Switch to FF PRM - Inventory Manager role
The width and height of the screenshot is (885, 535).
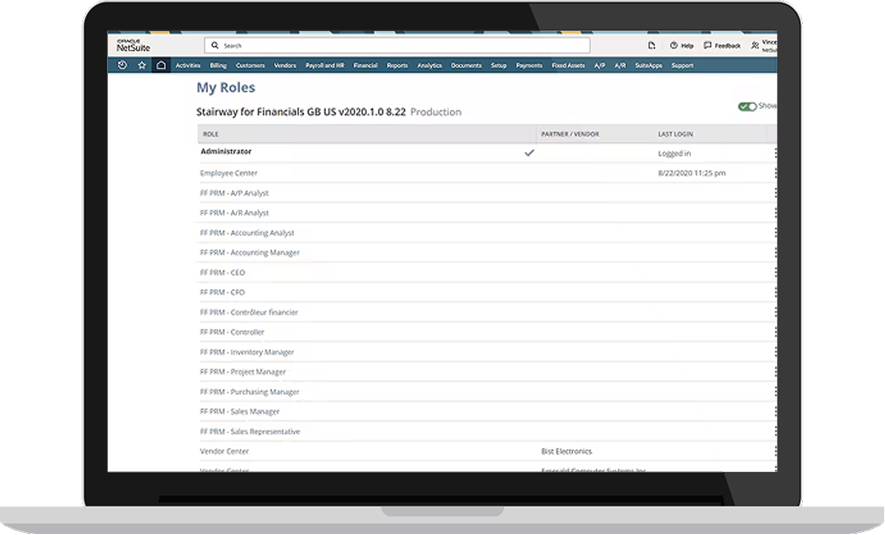point(247,352)
